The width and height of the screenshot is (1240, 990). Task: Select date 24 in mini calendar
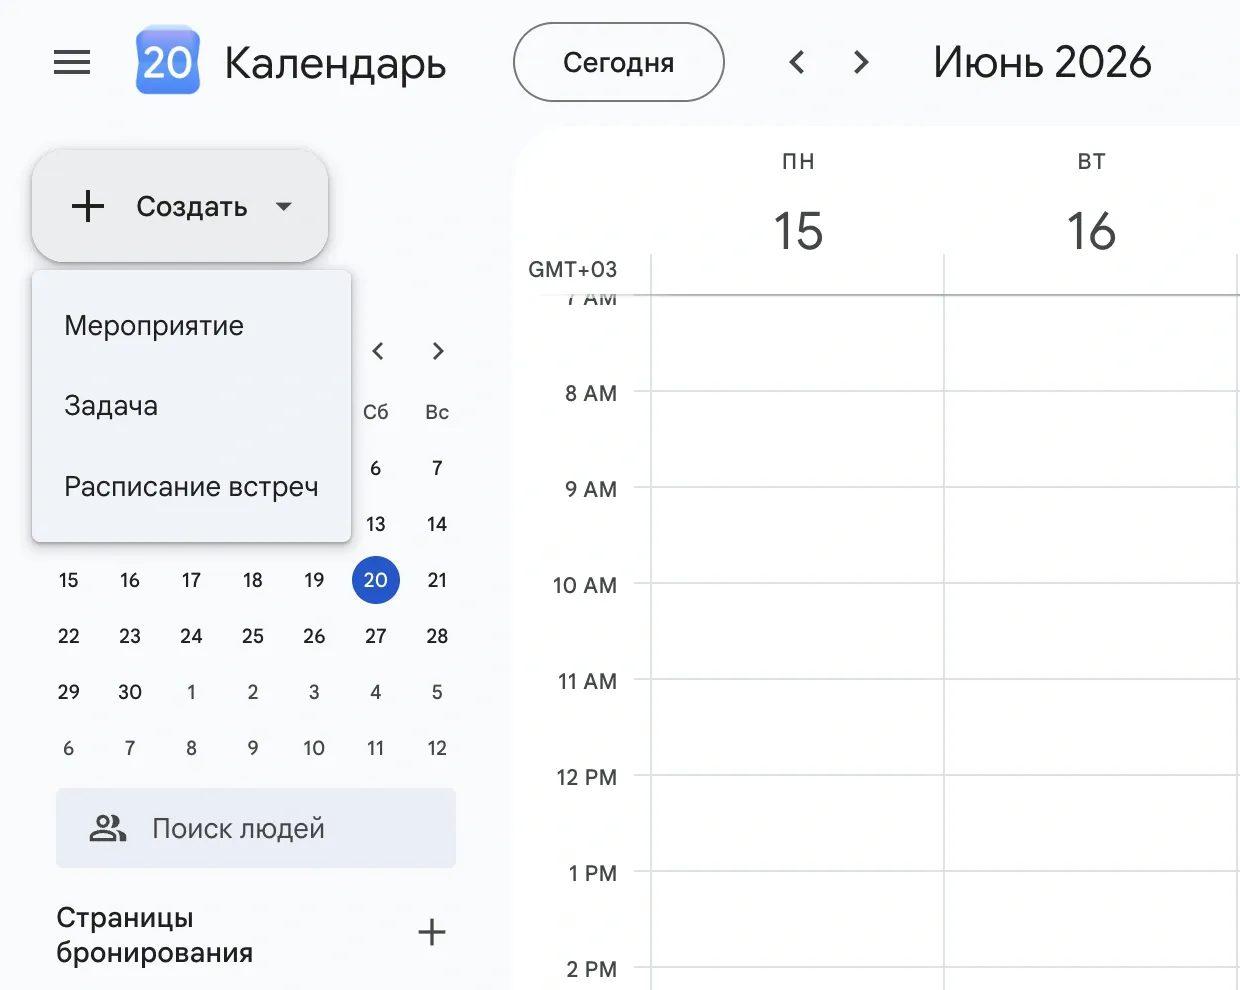point(191,636)
